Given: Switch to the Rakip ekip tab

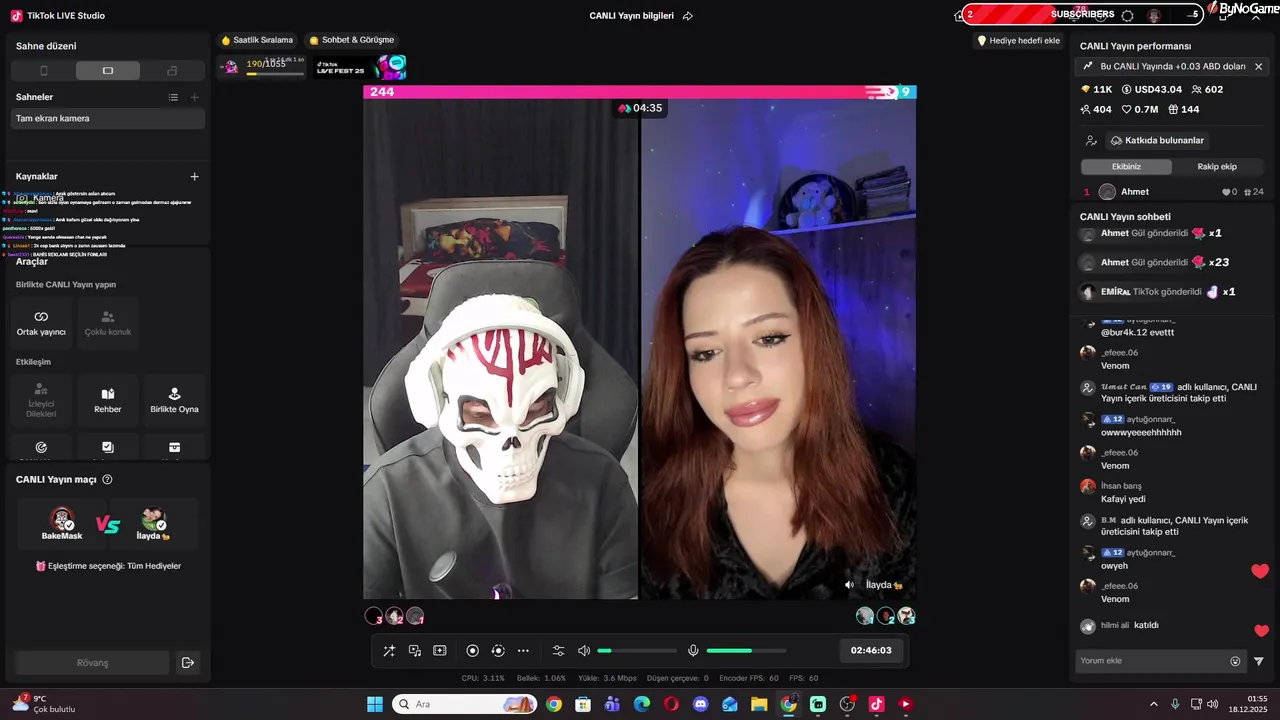Looking at the screenshot, I should [1217, 167].
